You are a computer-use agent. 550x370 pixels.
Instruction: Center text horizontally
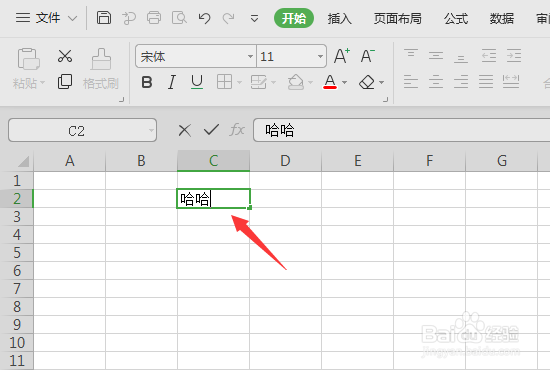coord(436,81)
